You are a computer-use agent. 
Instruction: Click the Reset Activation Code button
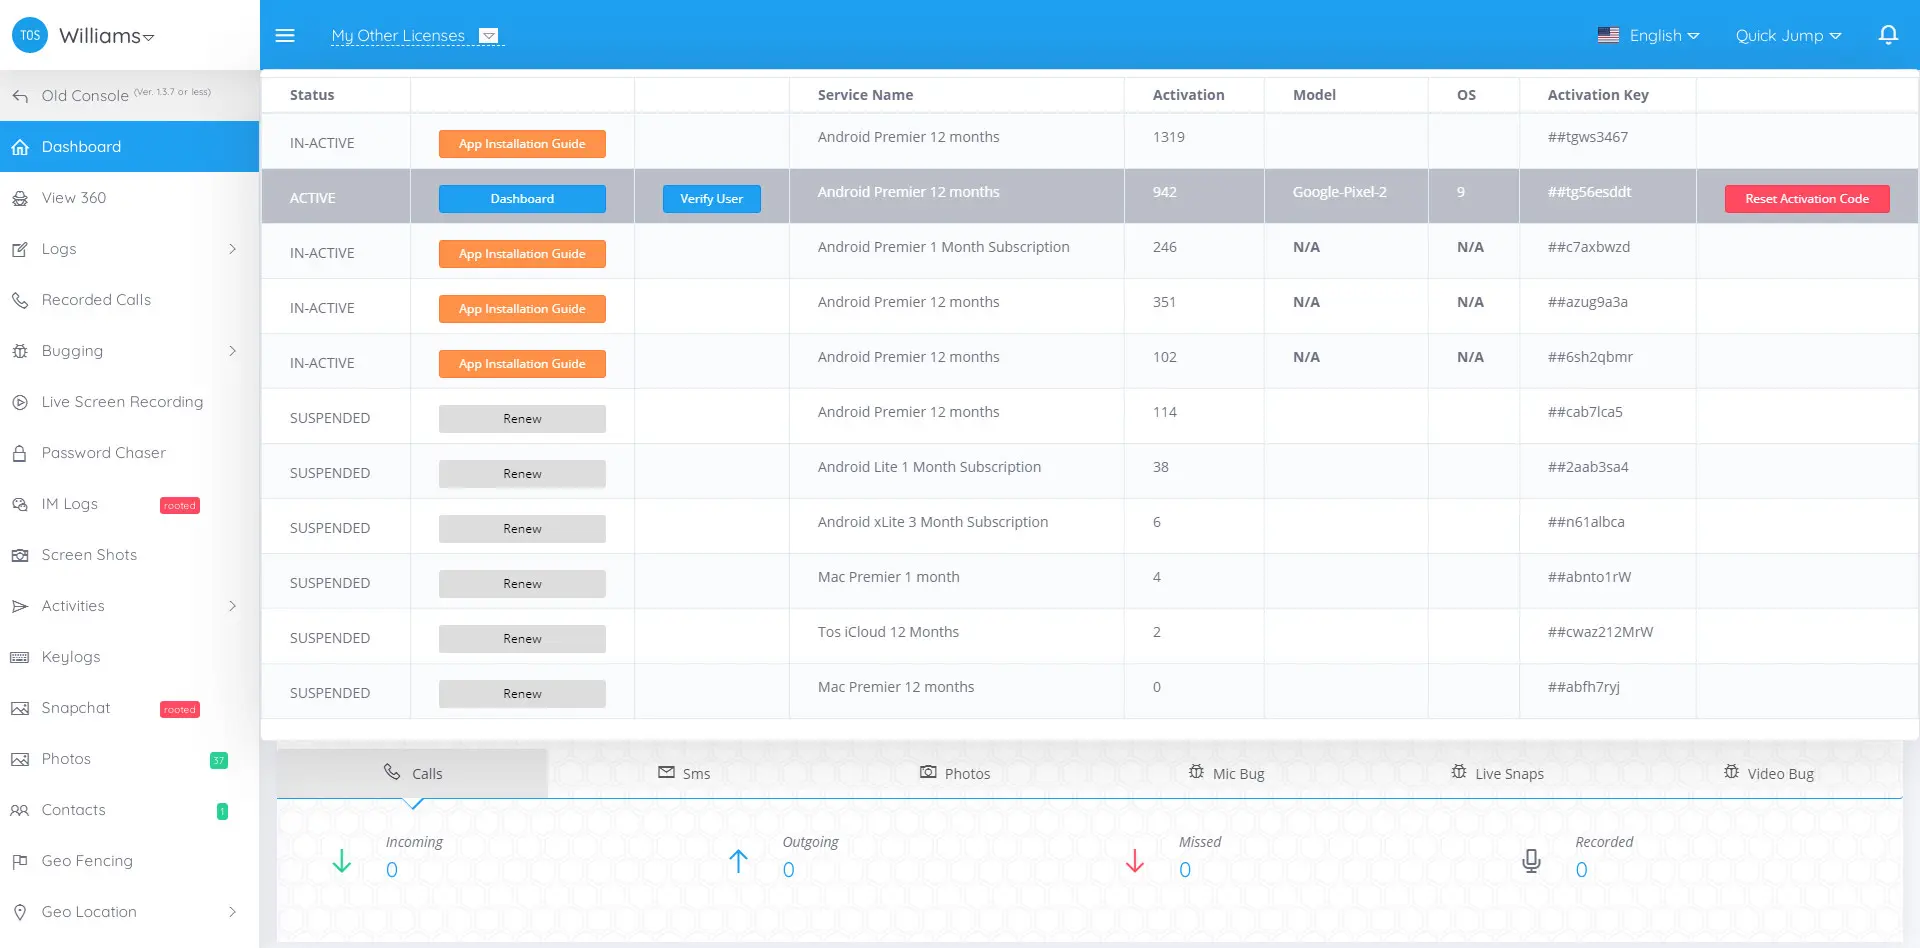coord(1806,198)
